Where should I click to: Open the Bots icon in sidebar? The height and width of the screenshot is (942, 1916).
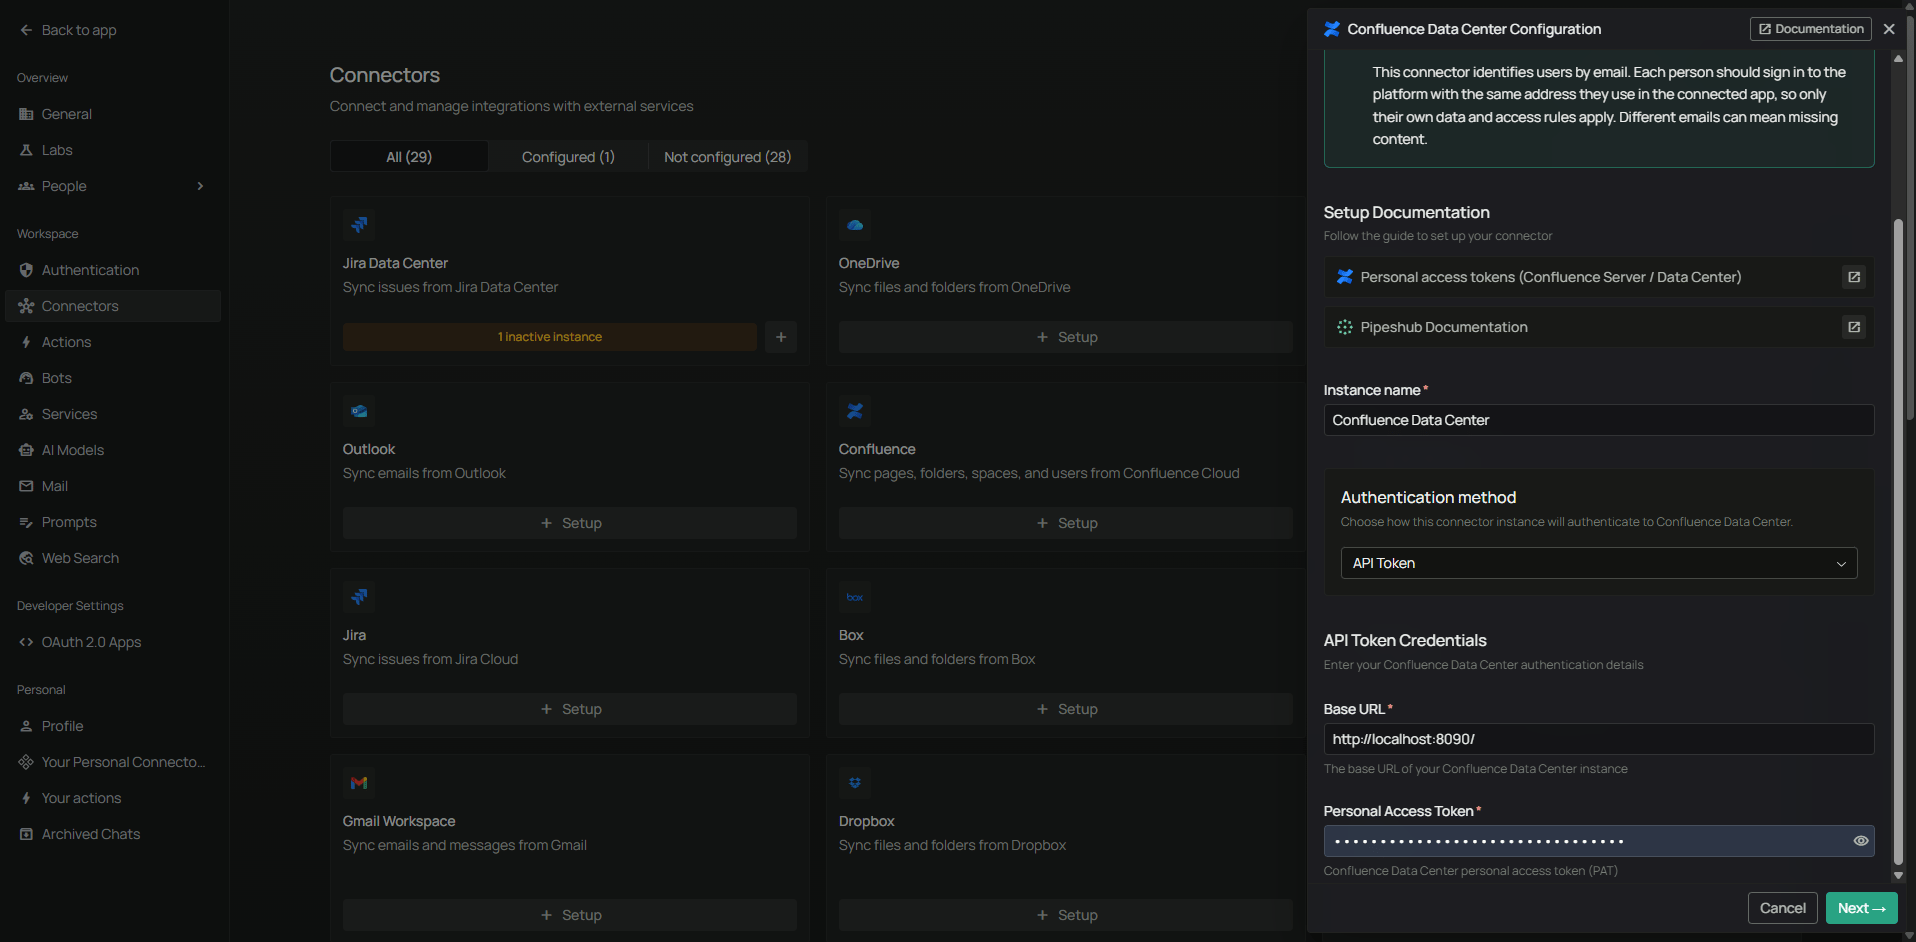point(26,378)
